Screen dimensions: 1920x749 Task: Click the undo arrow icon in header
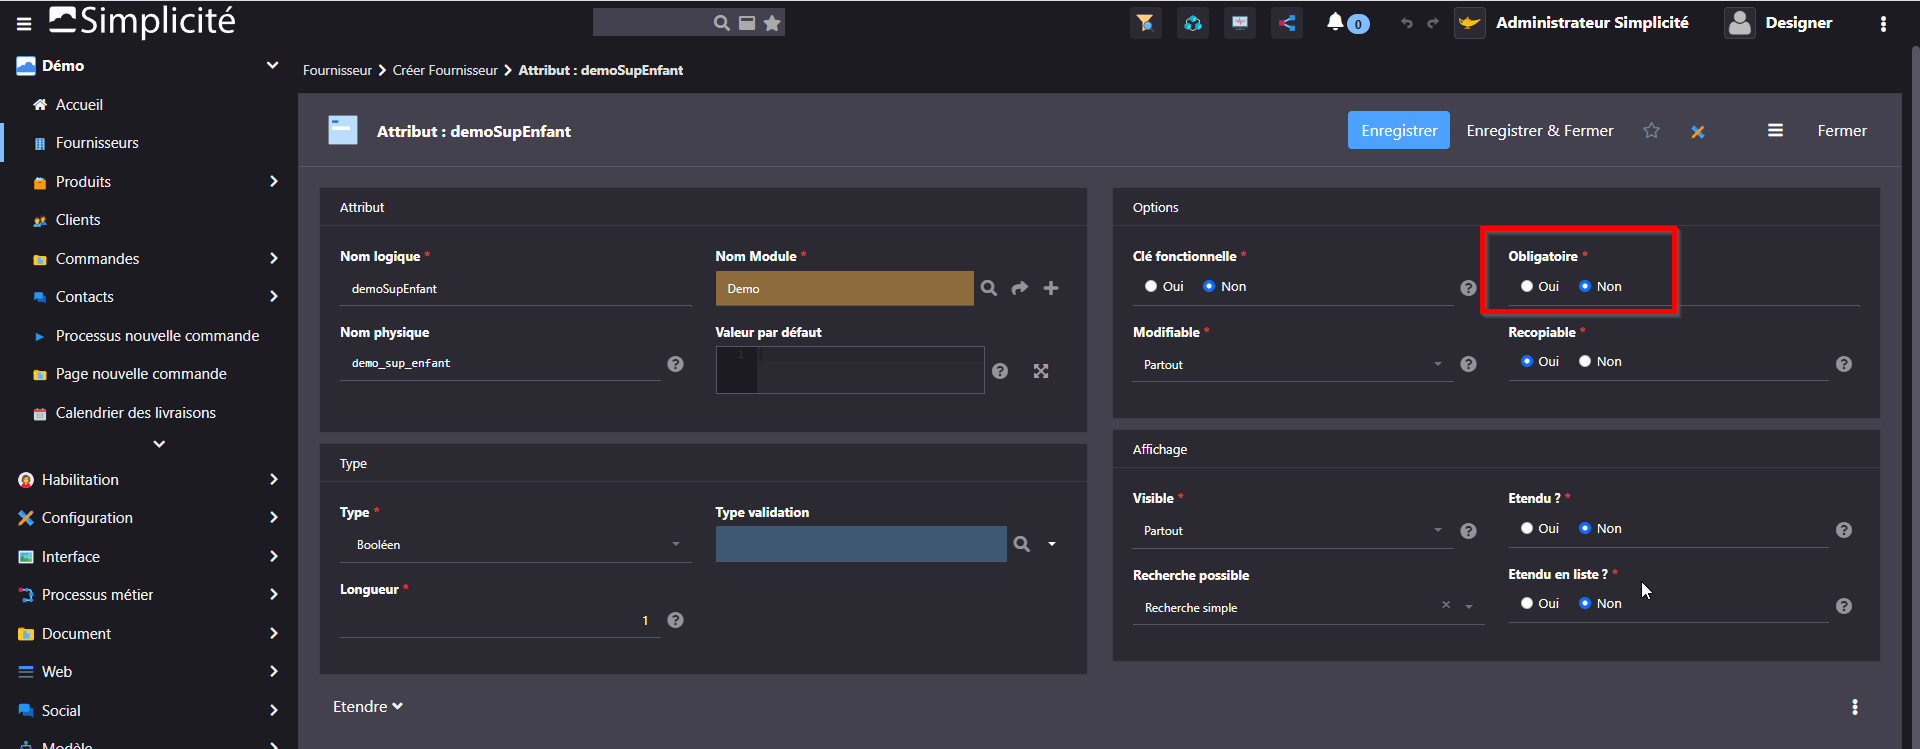(1407, 23)
